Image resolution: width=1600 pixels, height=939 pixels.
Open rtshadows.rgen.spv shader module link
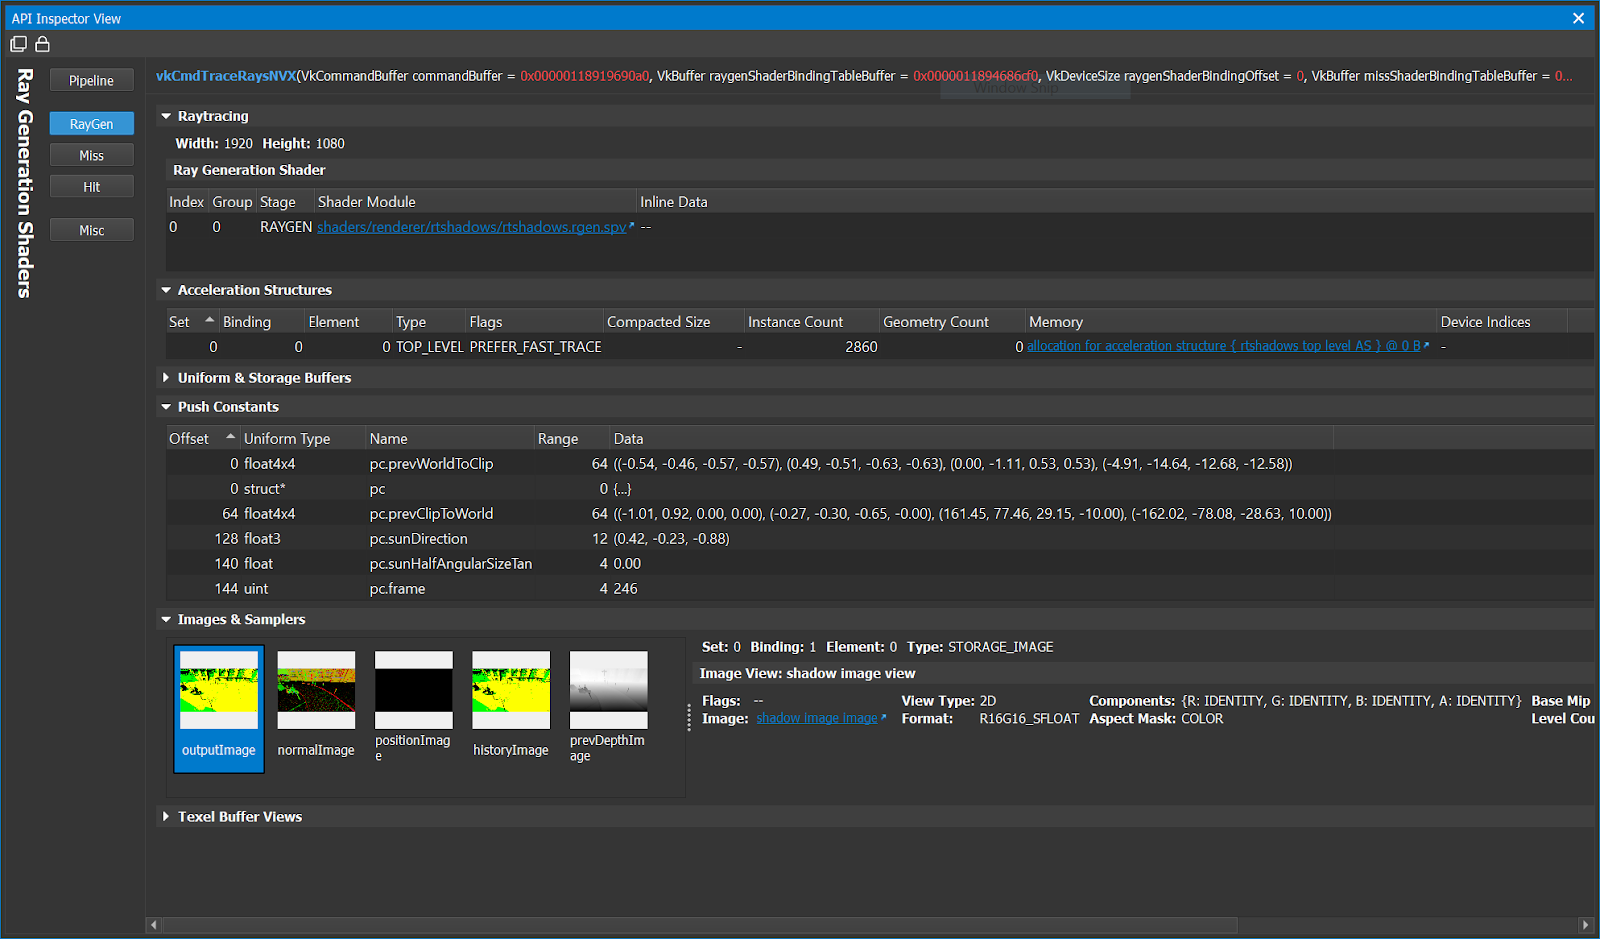[472, 227]
